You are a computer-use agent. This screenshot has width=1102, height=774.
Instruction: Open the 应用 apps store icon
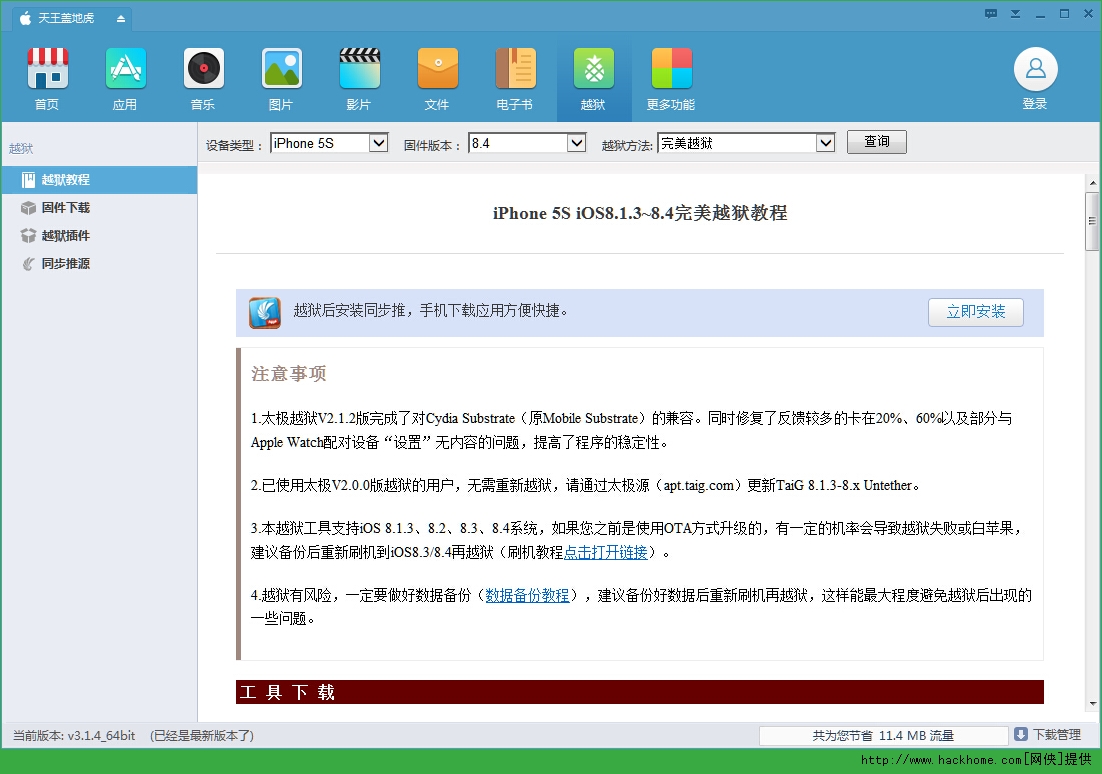tap(125, 69)
